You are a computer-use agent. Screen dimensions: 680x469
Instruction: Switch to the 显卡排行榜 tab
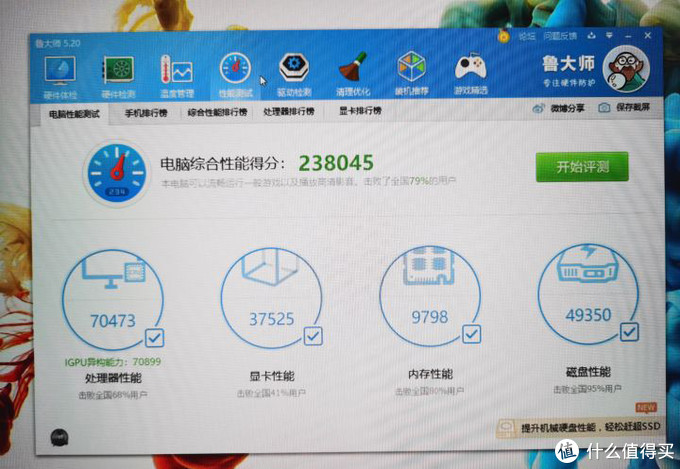click(x=360, y=111)
